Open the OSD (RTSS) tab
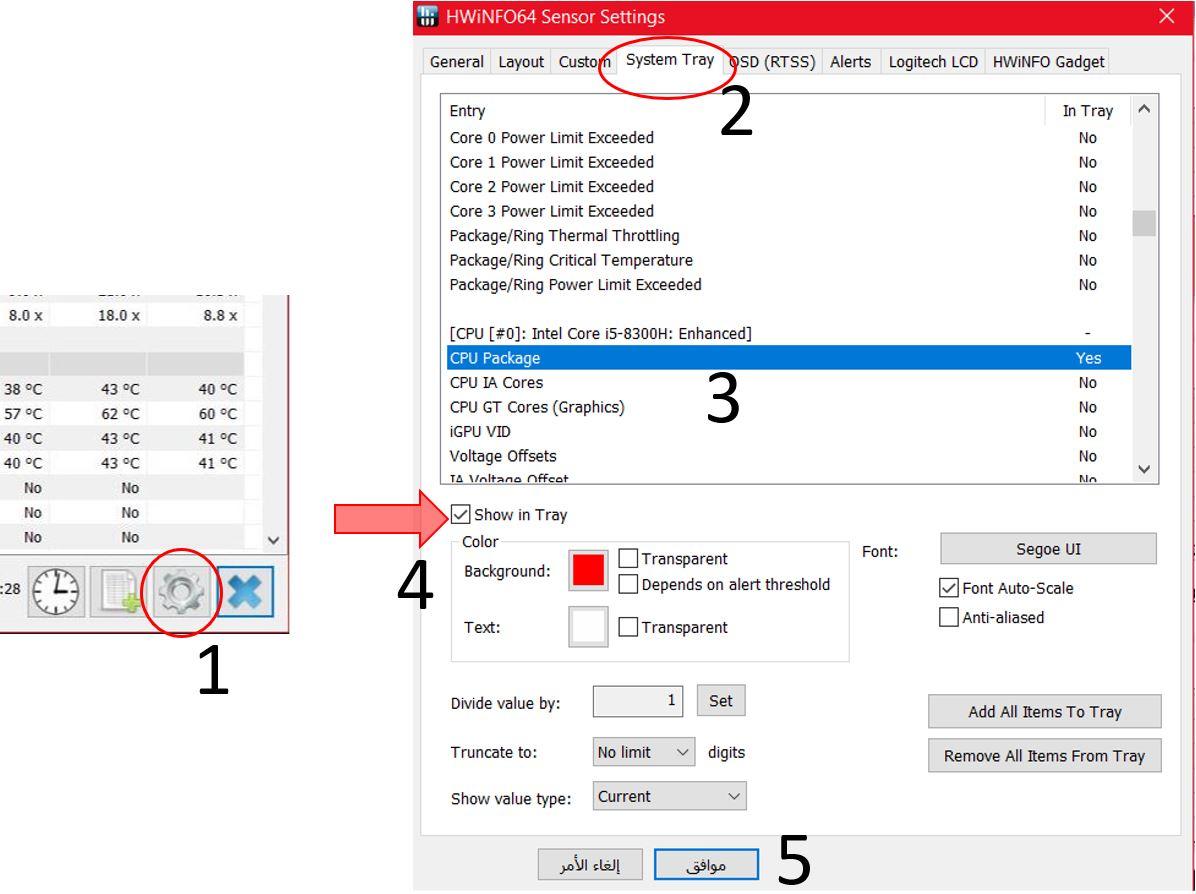 tap(773, 62)
